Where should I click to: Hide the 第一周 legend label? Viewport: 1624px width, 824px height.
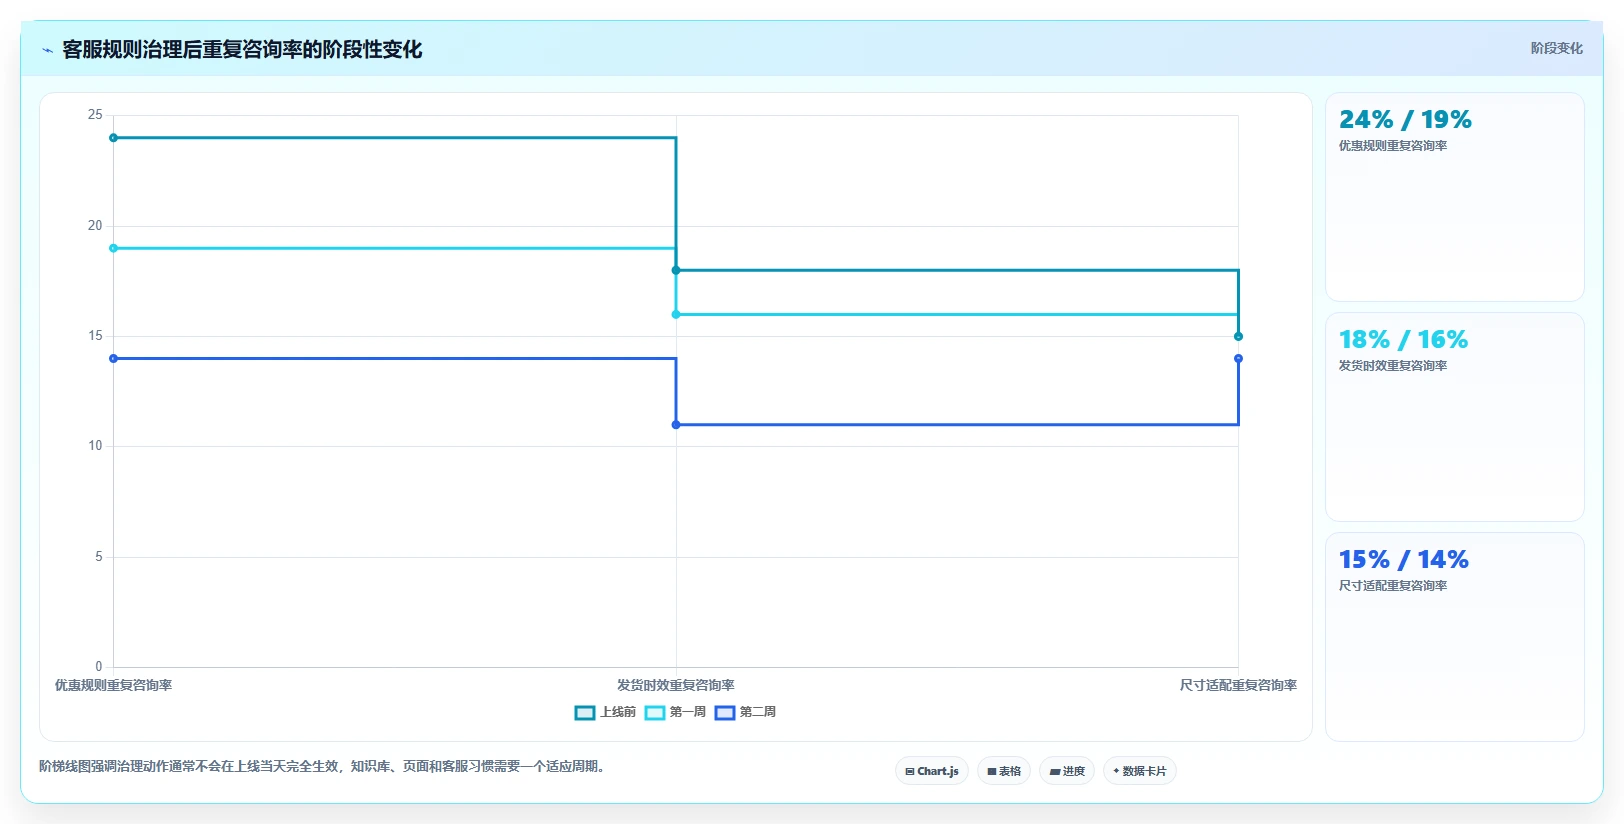click(x=688, y=712)
